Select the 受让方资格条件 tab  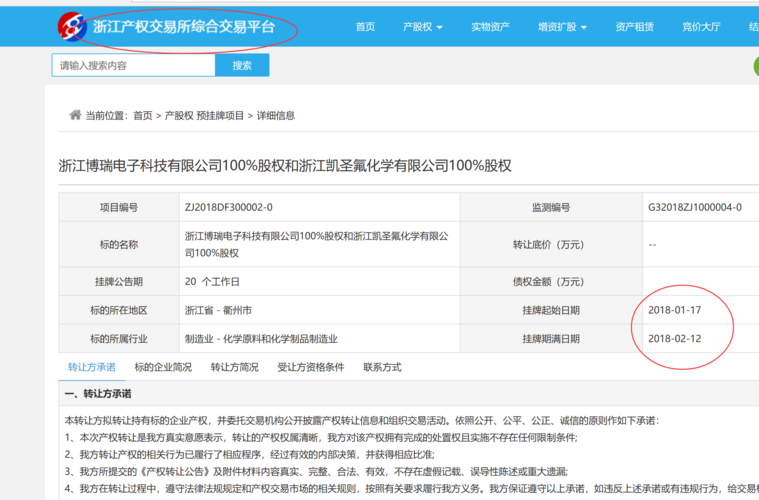(310, 367)
